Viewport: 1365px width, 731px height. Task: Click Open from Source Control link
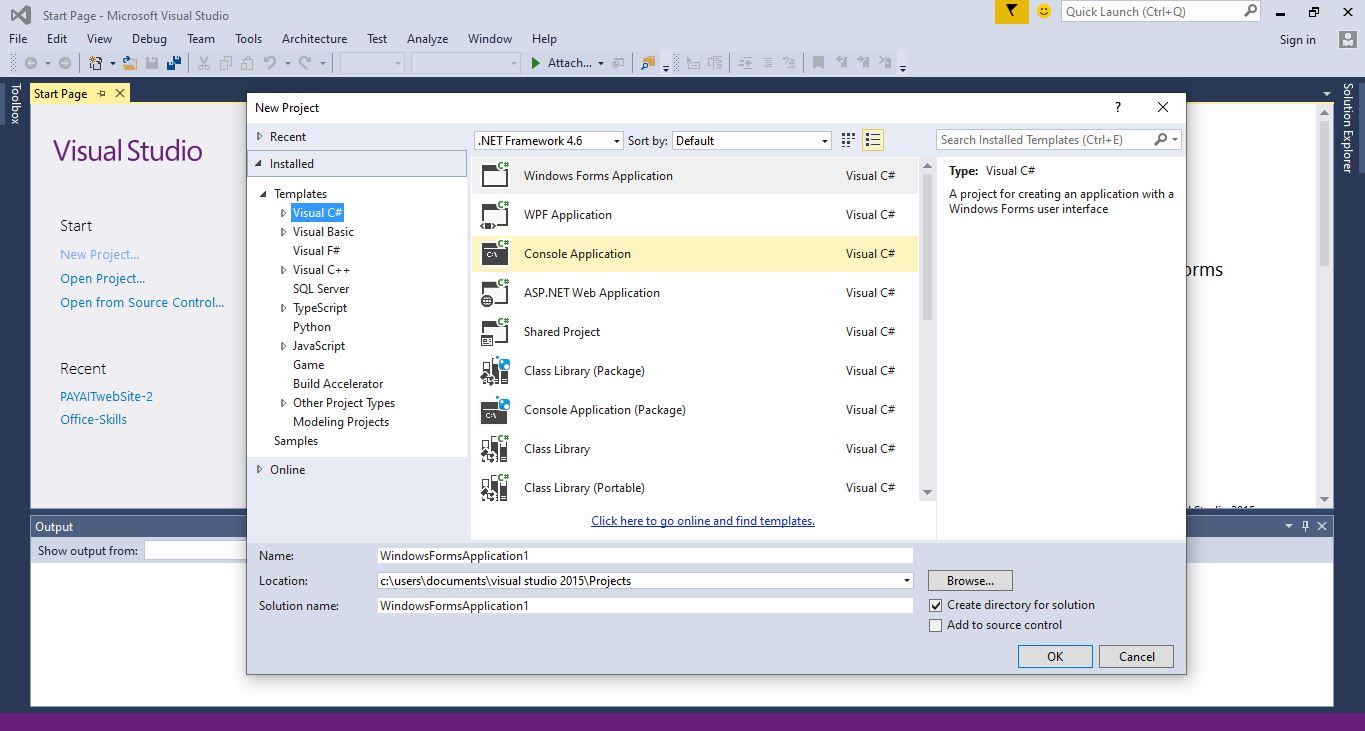point(142,302)
